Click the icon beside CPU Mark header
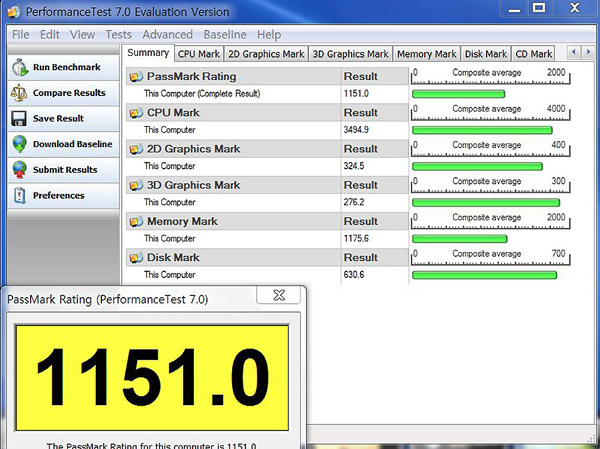The image size is (600, 449). (x=136, y=113)
